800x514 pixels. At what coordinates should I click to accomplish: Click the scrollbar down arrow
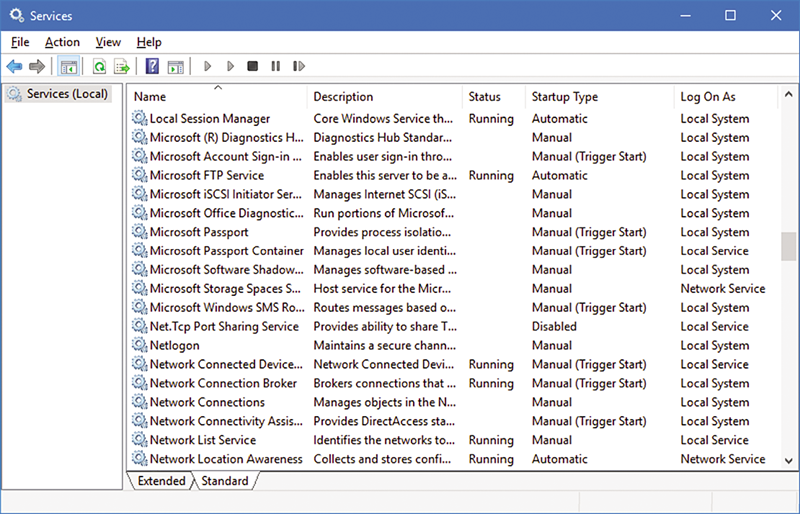788,461
